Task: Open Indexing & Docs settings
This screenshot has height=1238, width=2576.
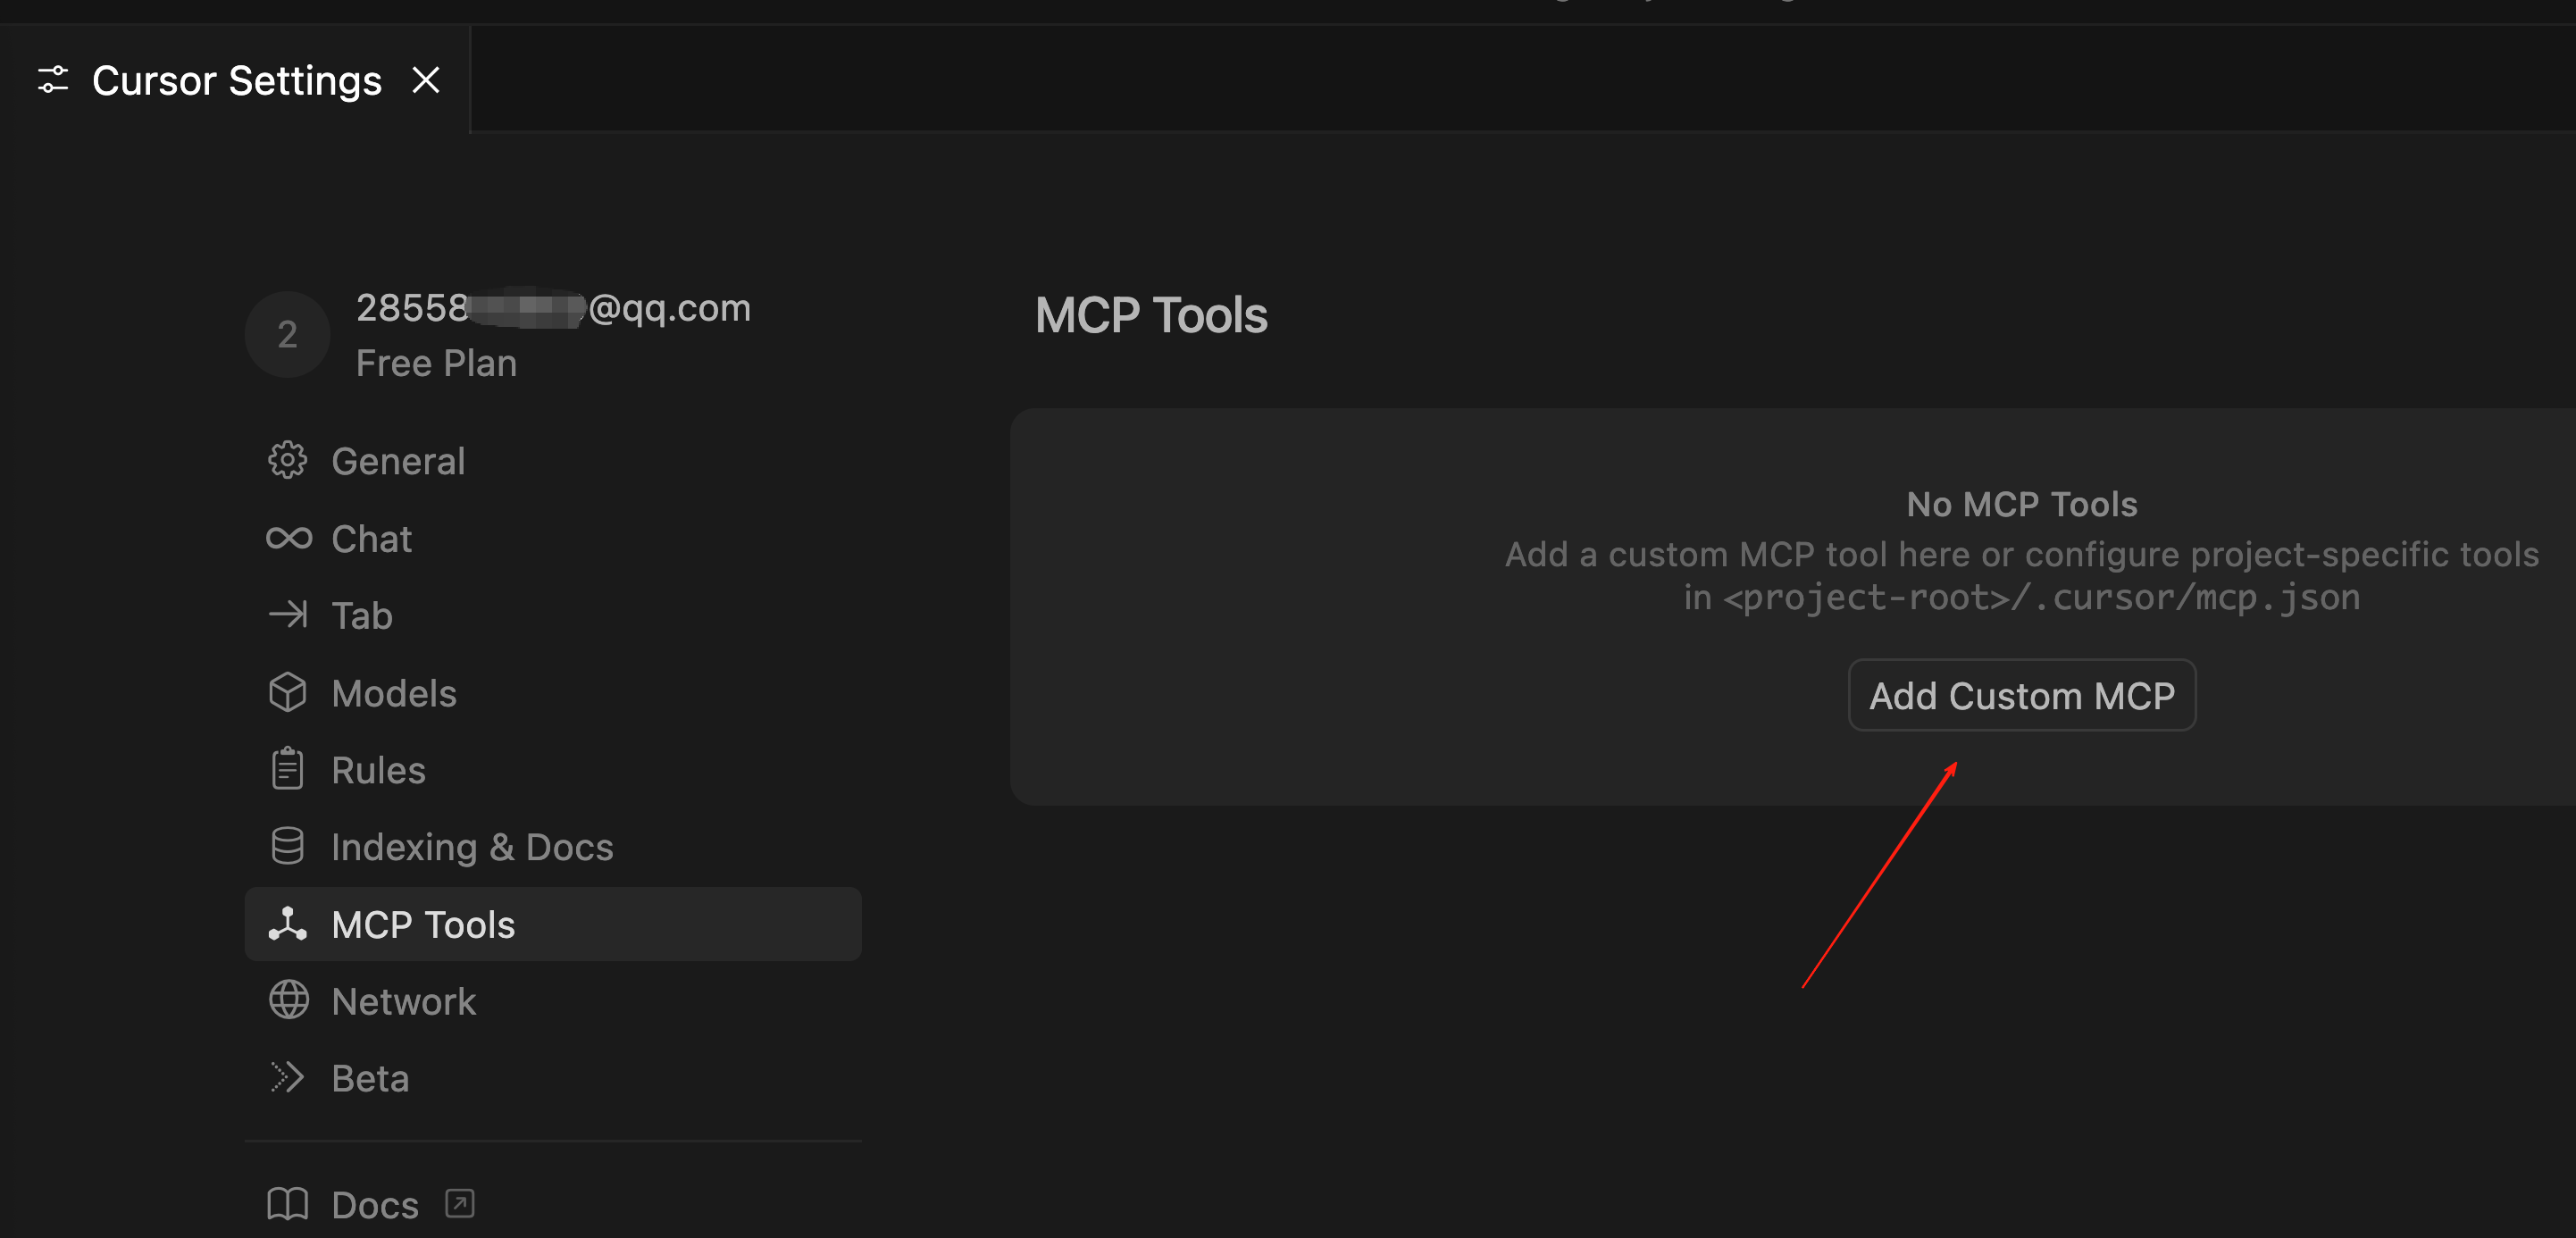Action: point(552,847)
